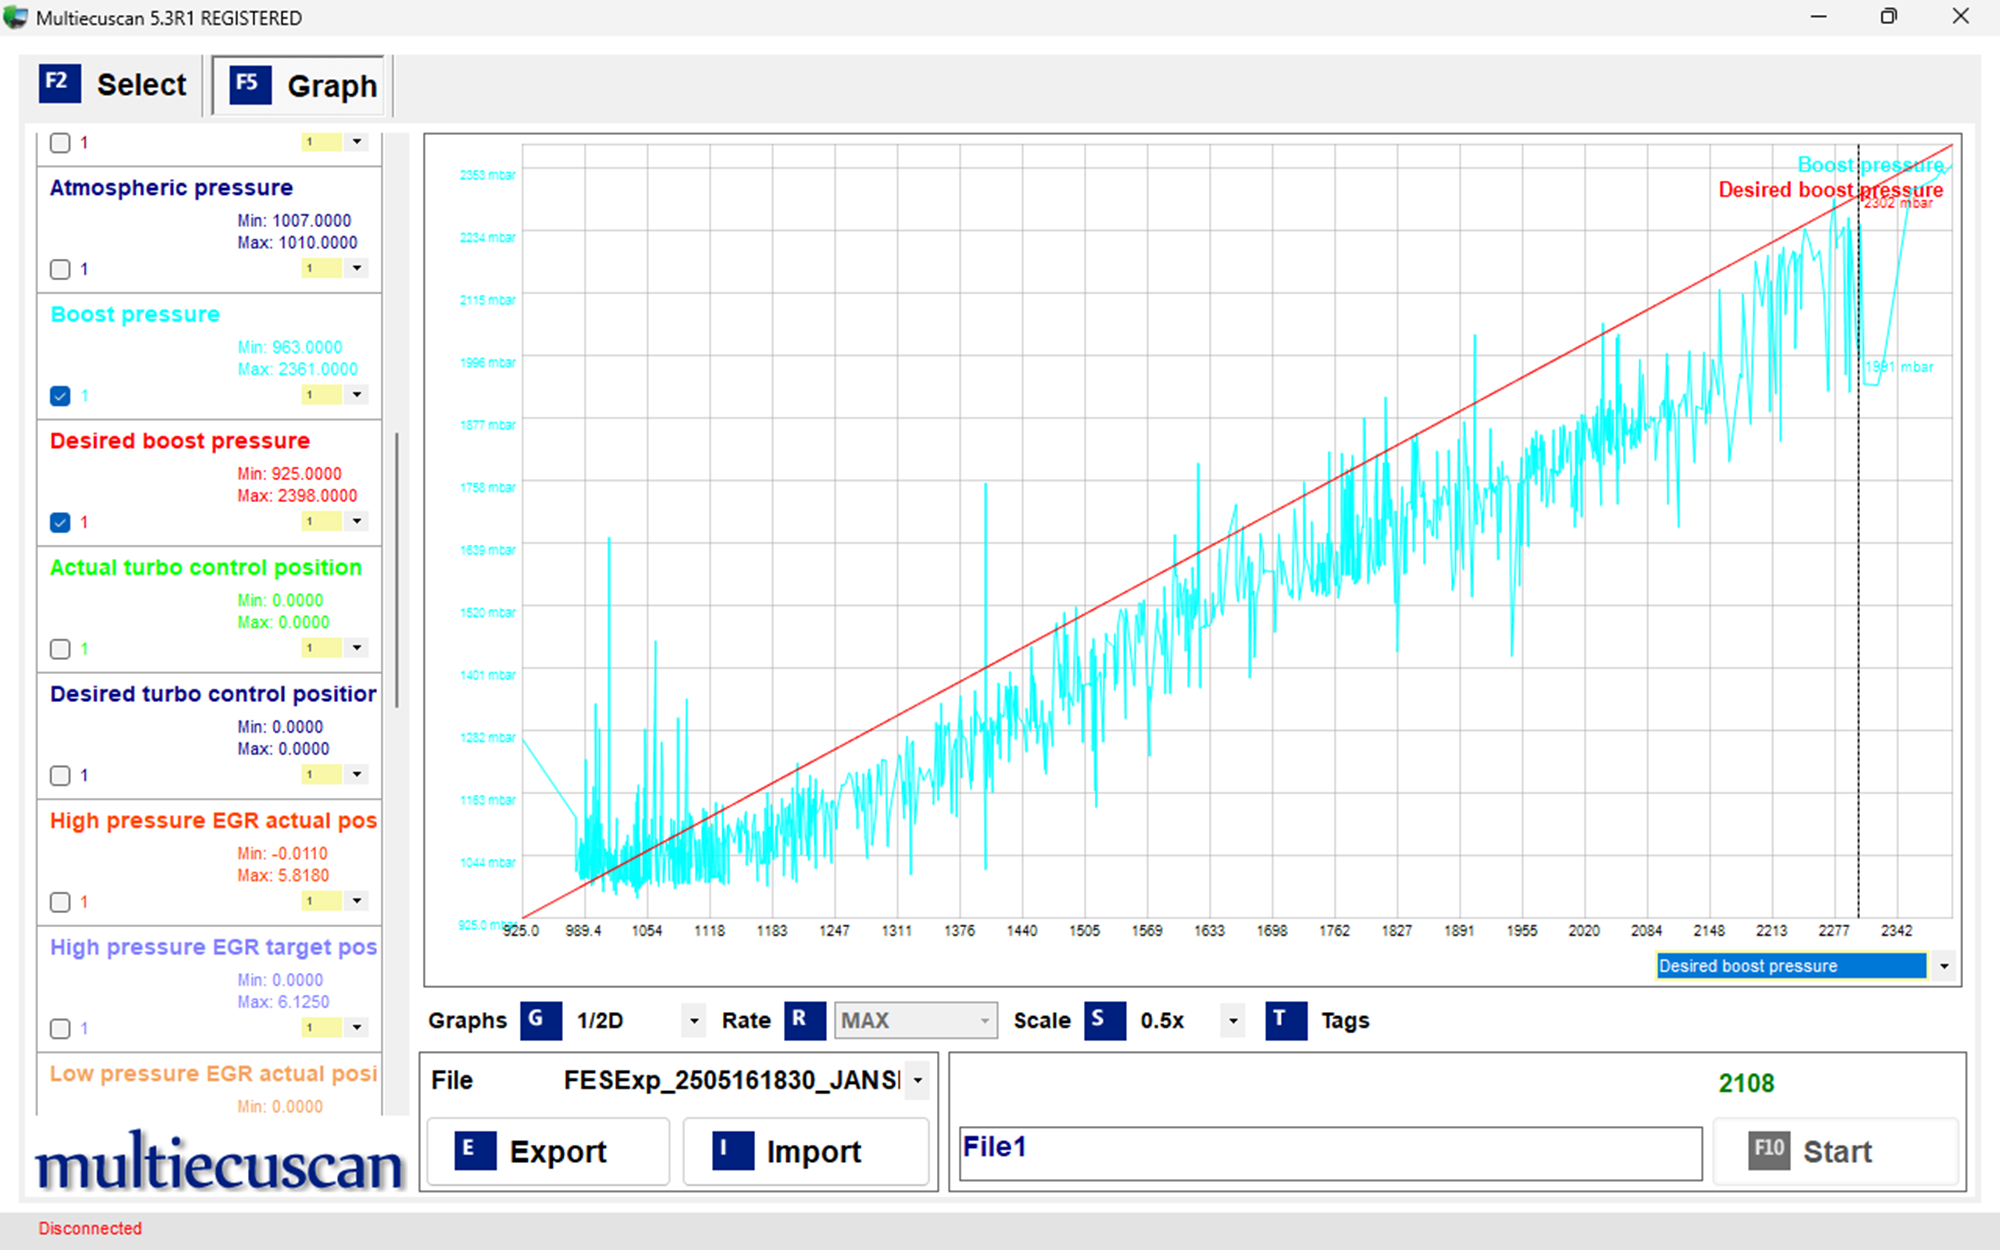2000x1250 pixels.
Task: Open the yellow dropdown for Atmospheric pressure
Action: (356, 268)
